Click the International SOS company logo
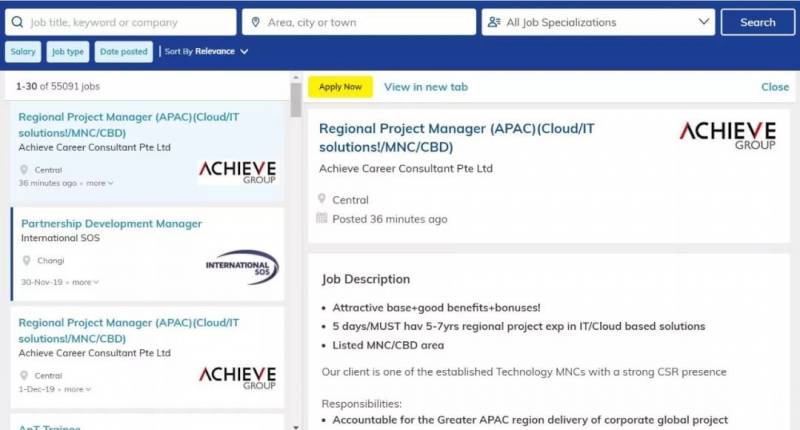 241,266
